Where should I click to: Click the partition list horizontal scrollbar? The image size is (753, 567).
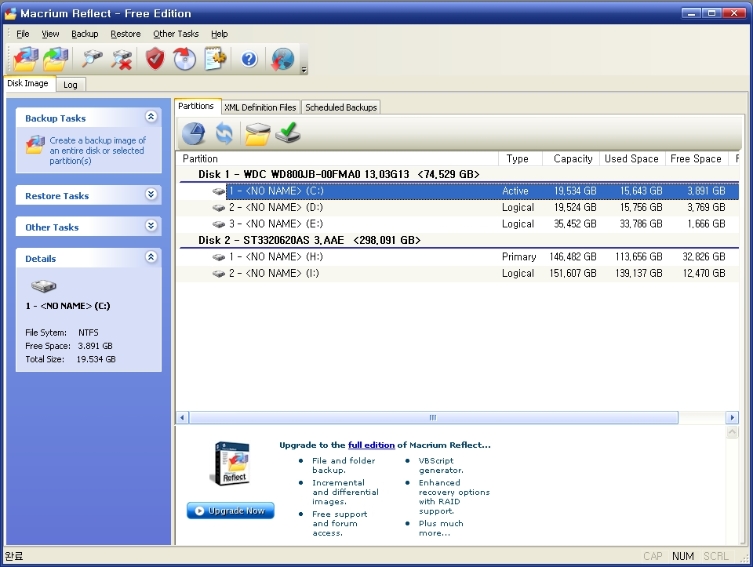pyautogui.click(x=432, y=417)
